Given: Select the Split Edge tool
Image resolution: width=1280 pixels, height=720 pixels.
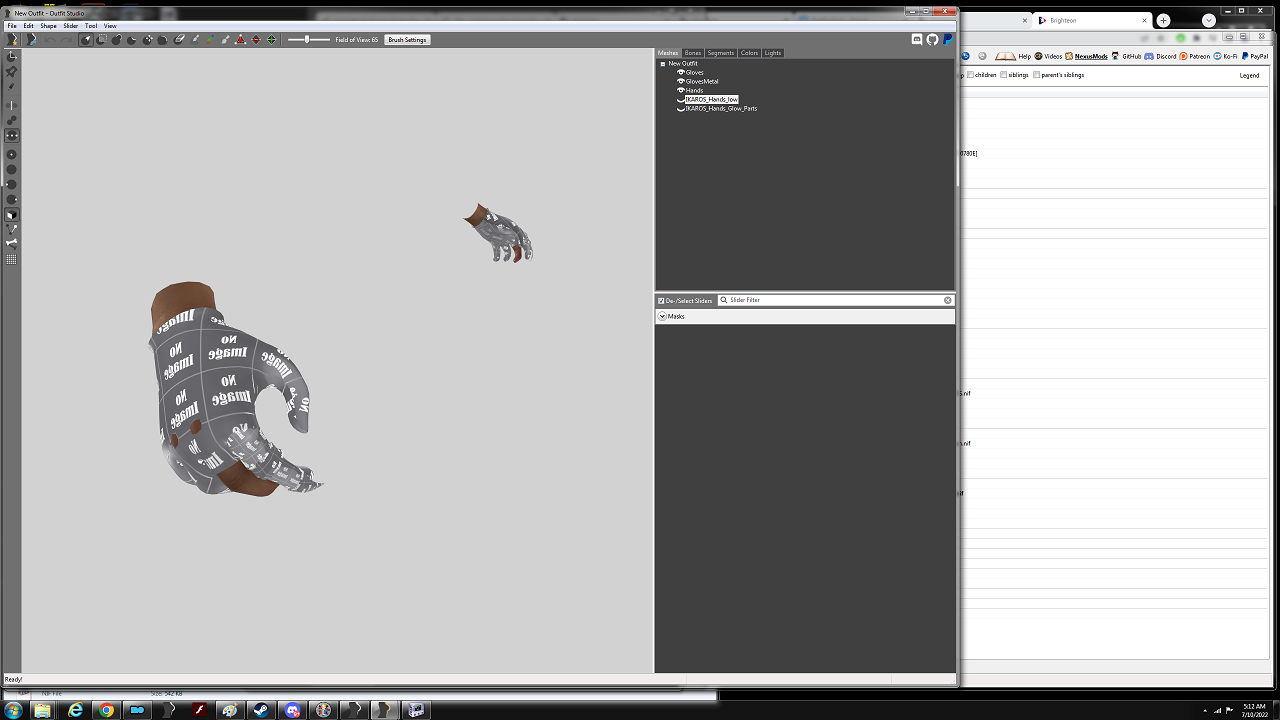Looking at the screenshot, I should point(272,40).
